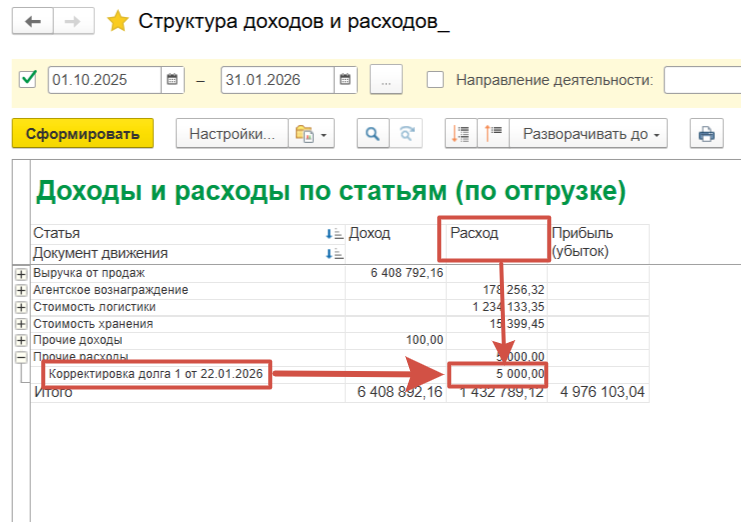Click the print report icon
This screenshot has width=741, height=522.
(x=706, y=134)
